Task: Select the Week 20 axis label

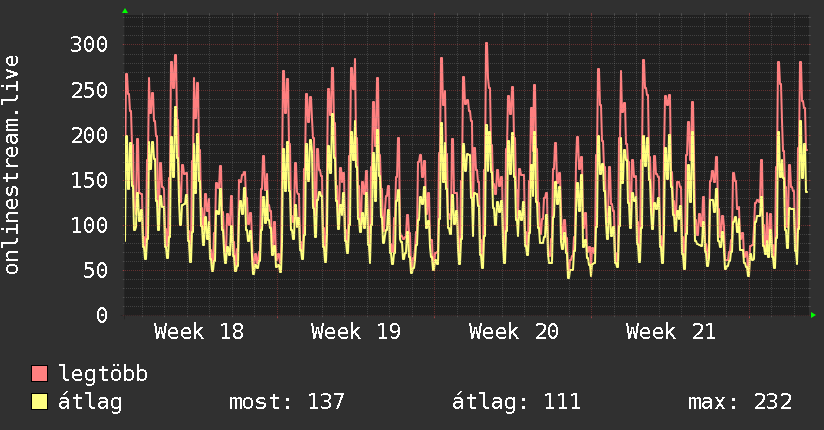Action: (513, 332)
